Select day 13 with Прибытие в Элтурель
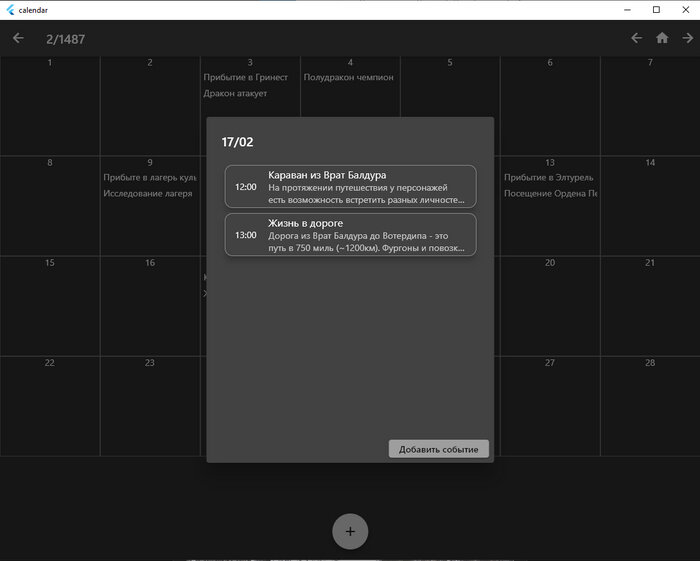The image size is (700, 561). (x=550, y=205)
